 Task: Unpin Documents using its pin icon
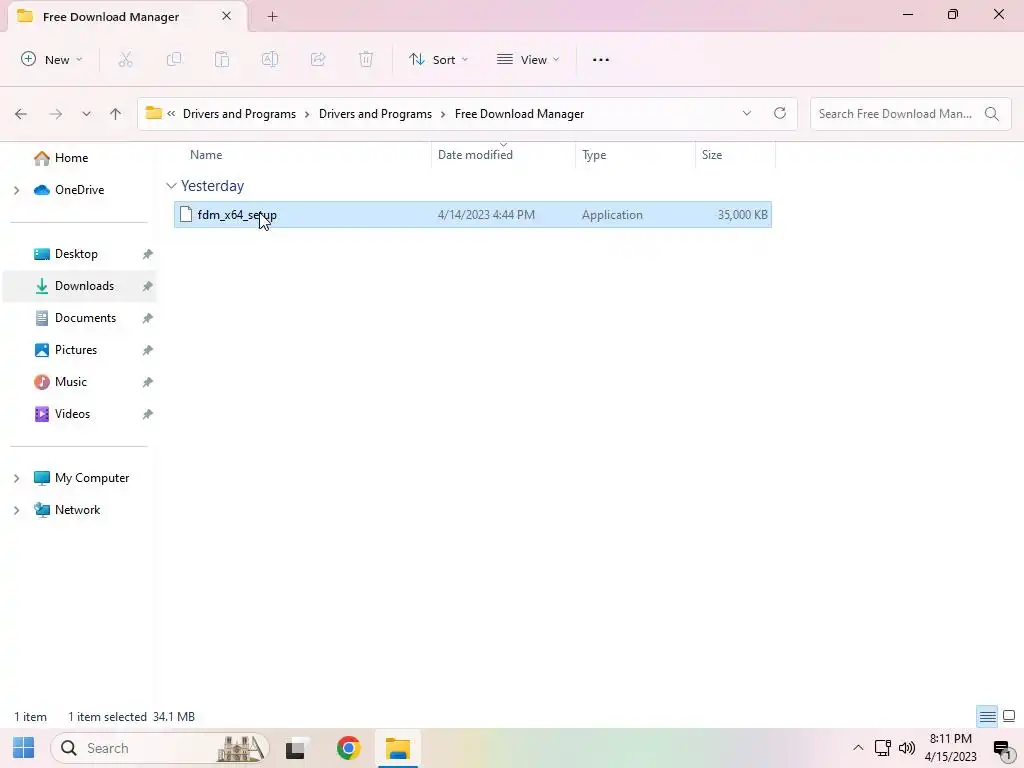coord(148,318)
